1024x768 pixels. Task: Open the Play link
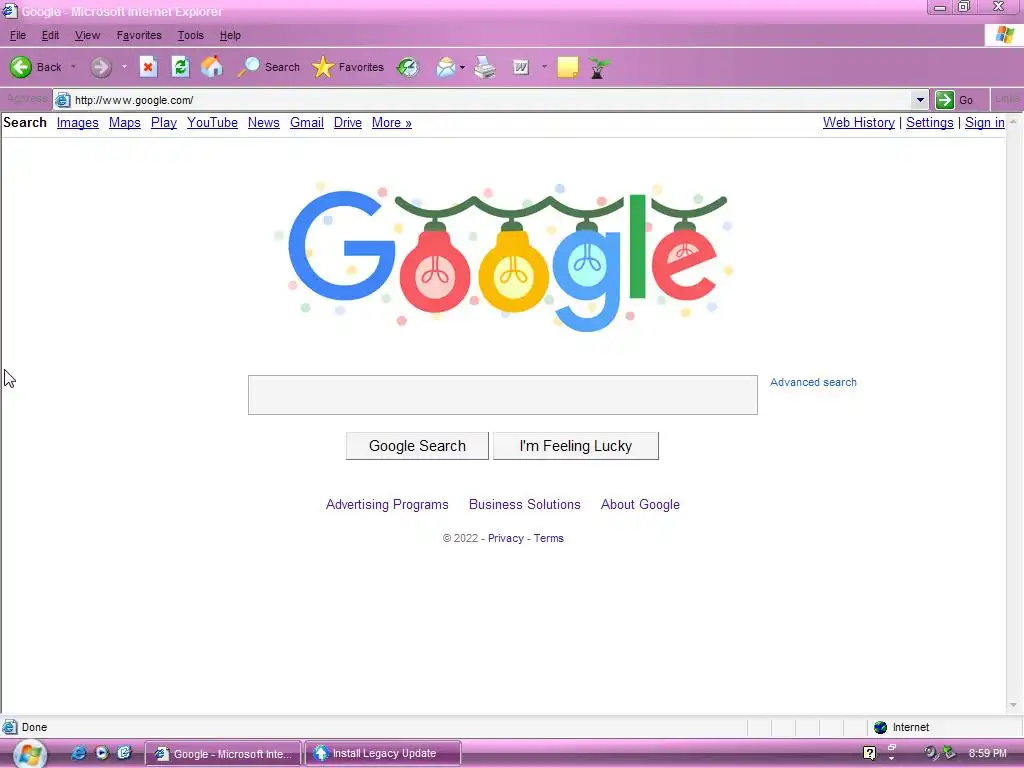coord(164,123)
